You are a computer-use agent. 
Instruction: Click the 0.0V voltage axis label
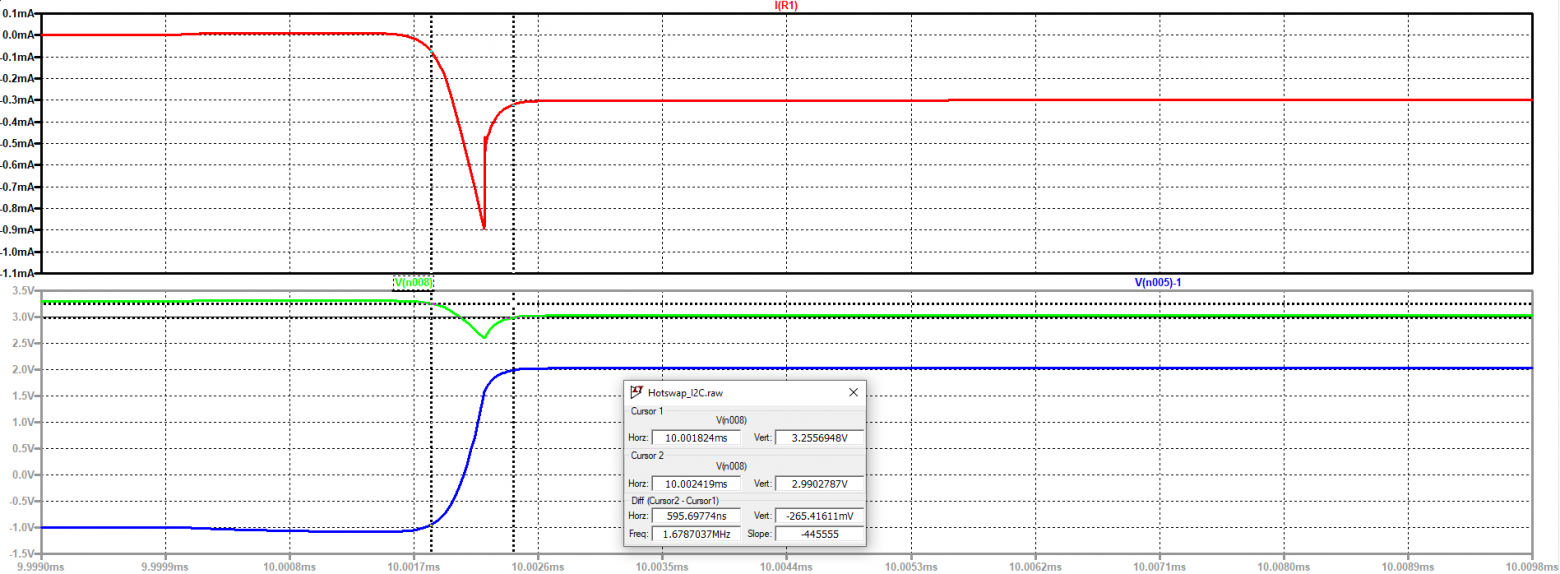tap(24, 474)
